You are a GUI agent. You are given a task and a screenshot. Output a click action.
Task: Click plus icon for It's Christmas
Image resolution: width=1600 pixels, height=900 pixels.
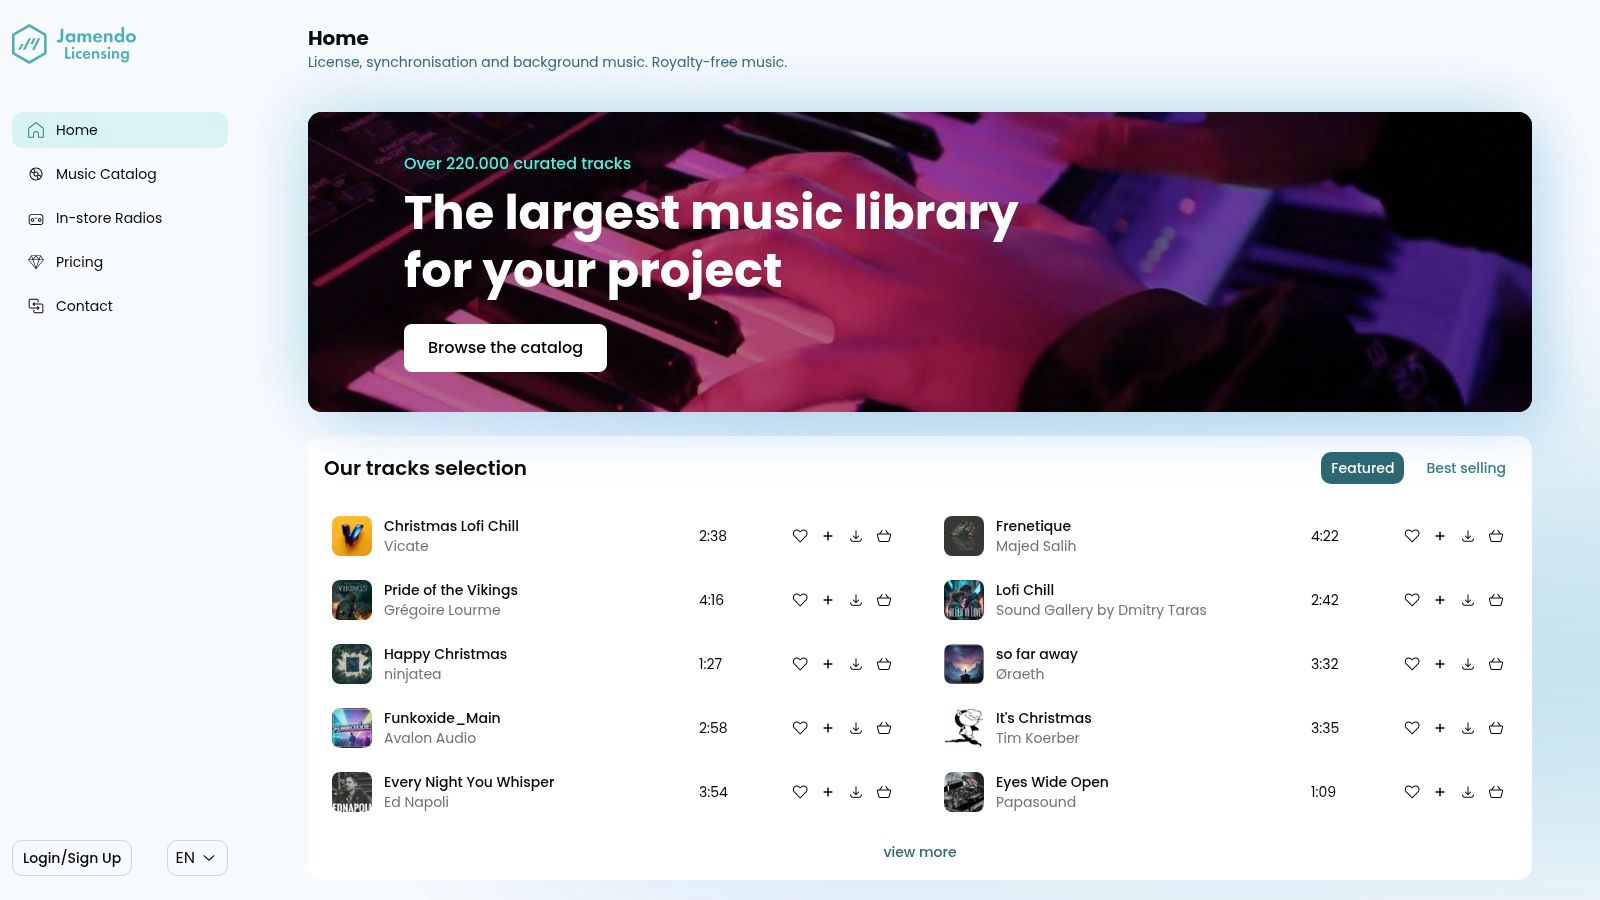1440,728
